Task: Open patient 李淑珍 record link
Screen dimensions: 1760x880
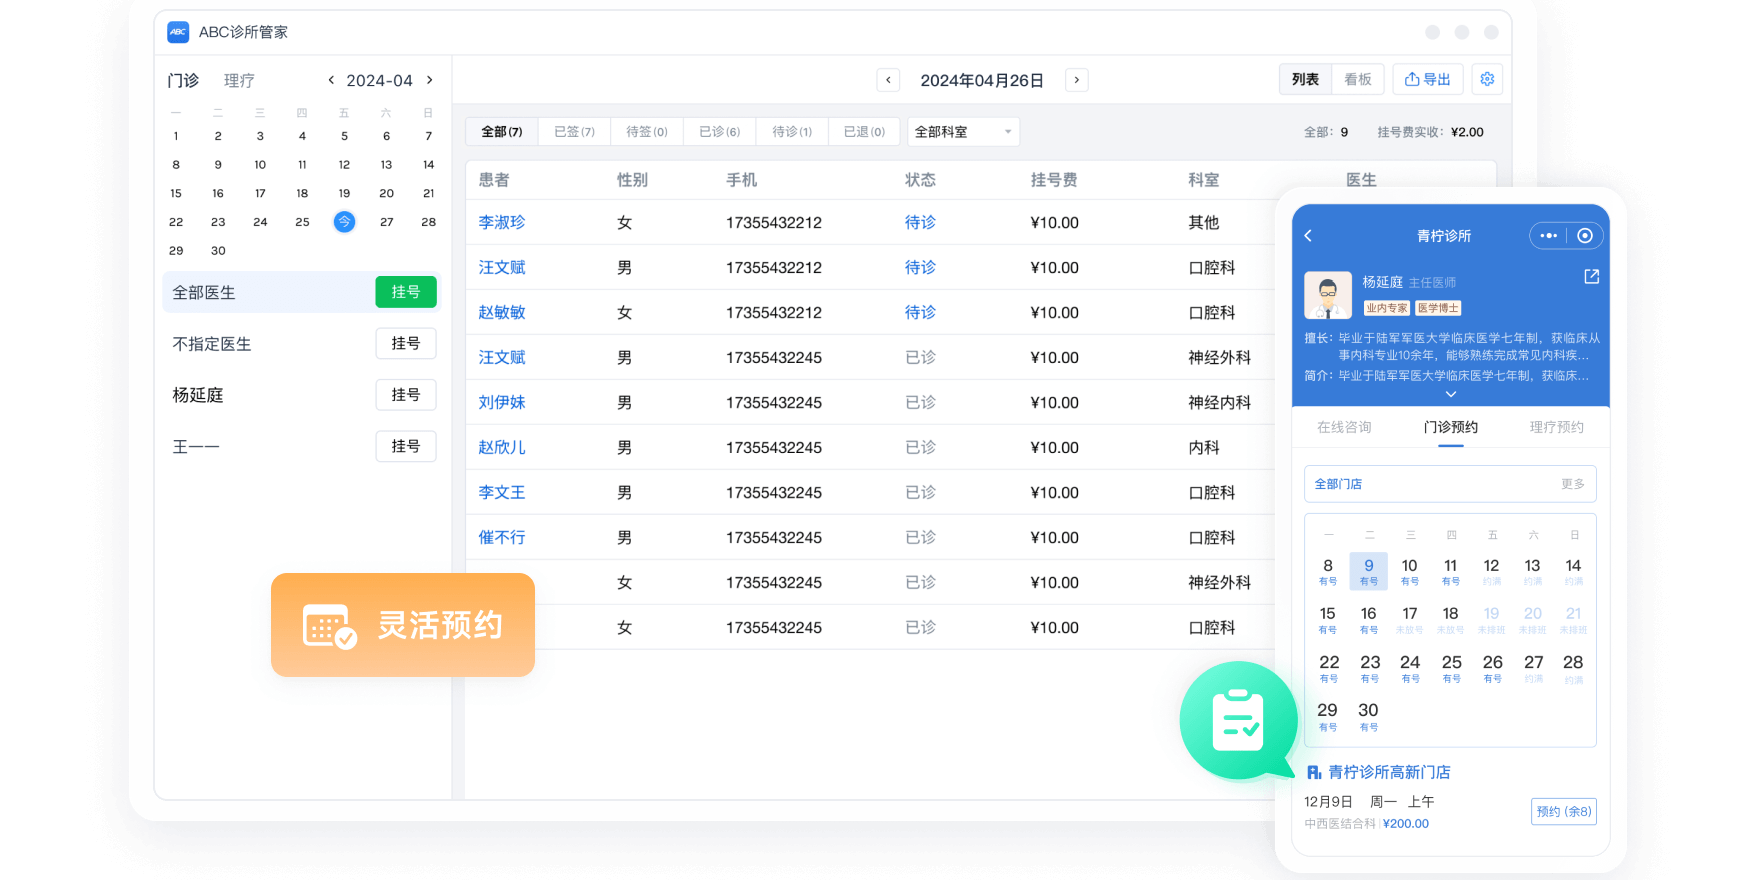Action: coord(501,222)
